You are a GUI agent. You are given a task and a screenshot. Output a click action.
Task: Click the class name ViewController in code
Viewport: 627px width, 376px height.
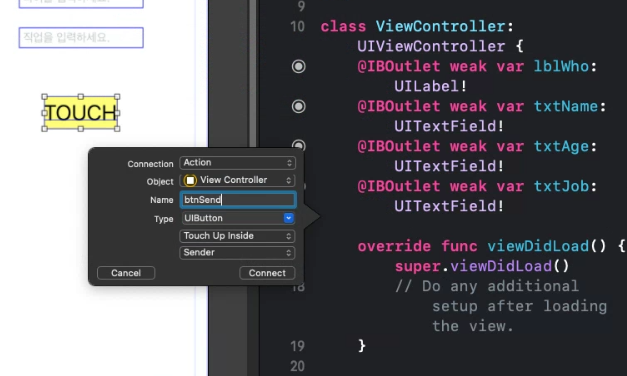(441, 26)
